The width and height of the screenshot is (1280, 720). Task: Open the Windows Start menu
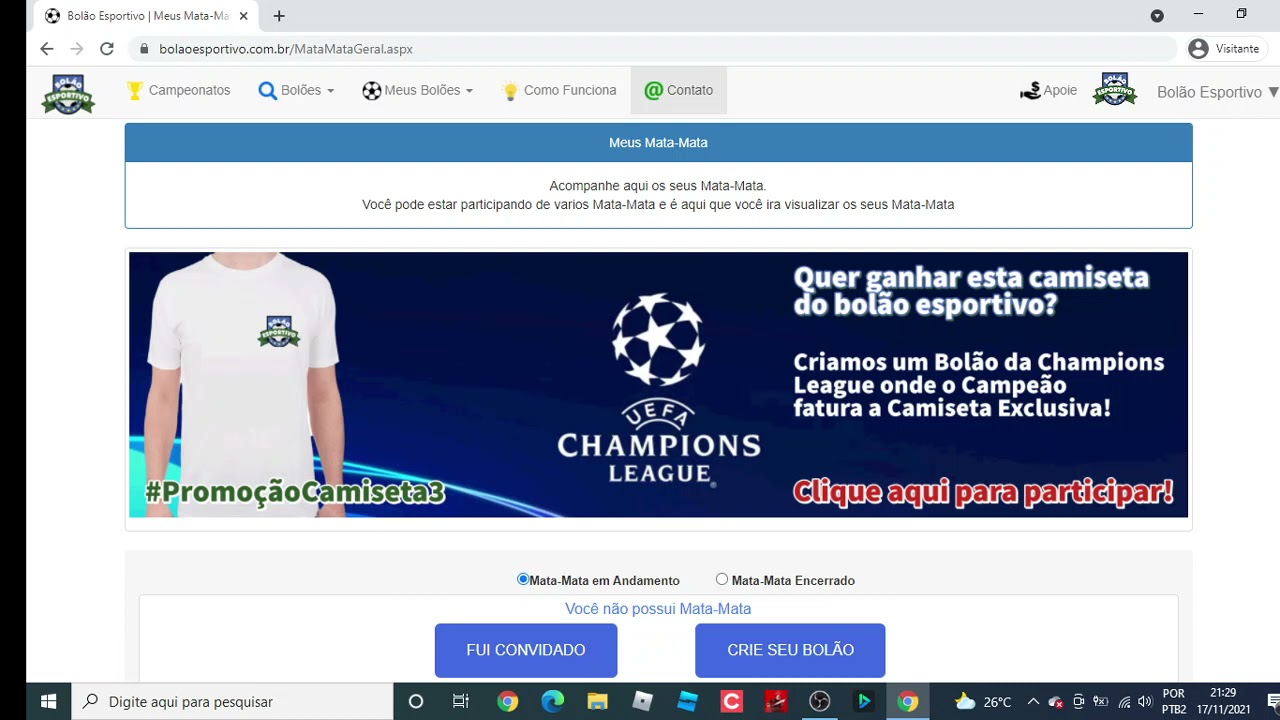tap(48, 702)
